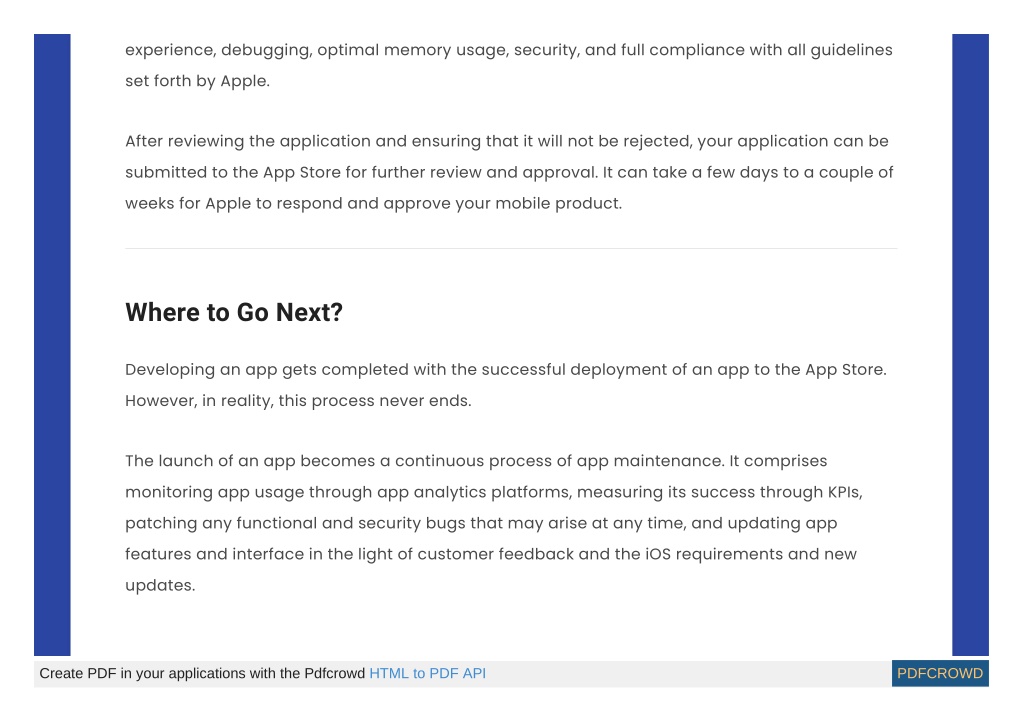Click the word "KPIs" in the paragraph

[x=845, y=492]
